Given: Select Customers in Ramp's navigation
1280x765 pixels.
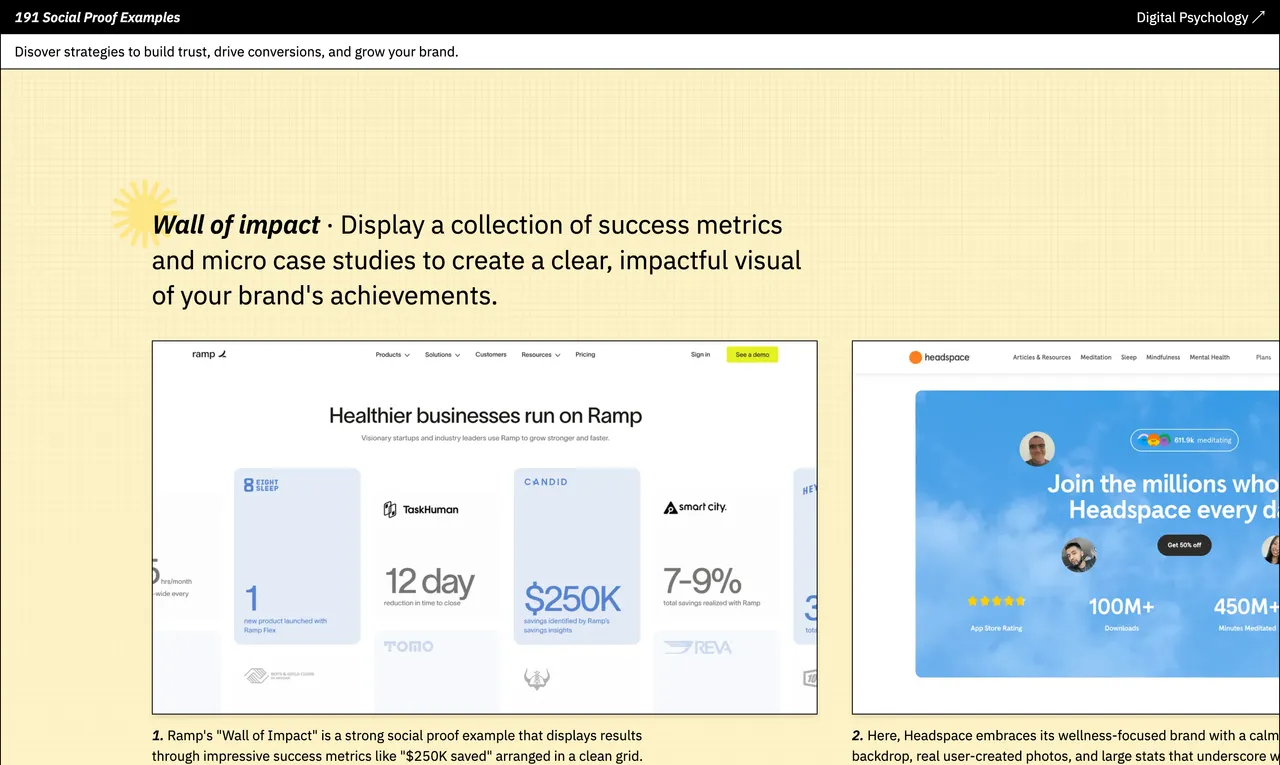Looking at the screenshot, I should (490, 354).
